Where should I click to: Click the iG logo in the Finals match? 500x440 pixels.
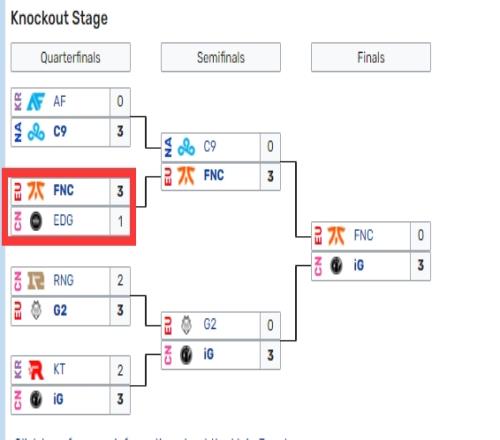tap(336, 266)
